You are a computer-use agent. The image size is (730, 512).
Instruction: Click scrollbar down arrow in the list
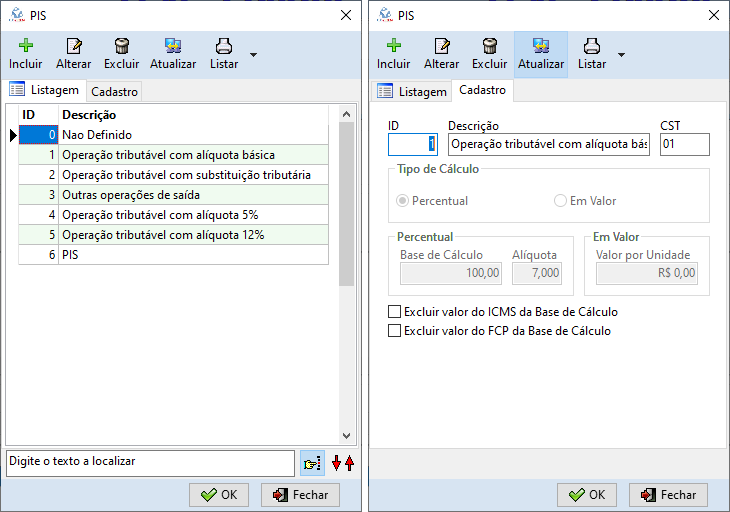tap(346, 436)
